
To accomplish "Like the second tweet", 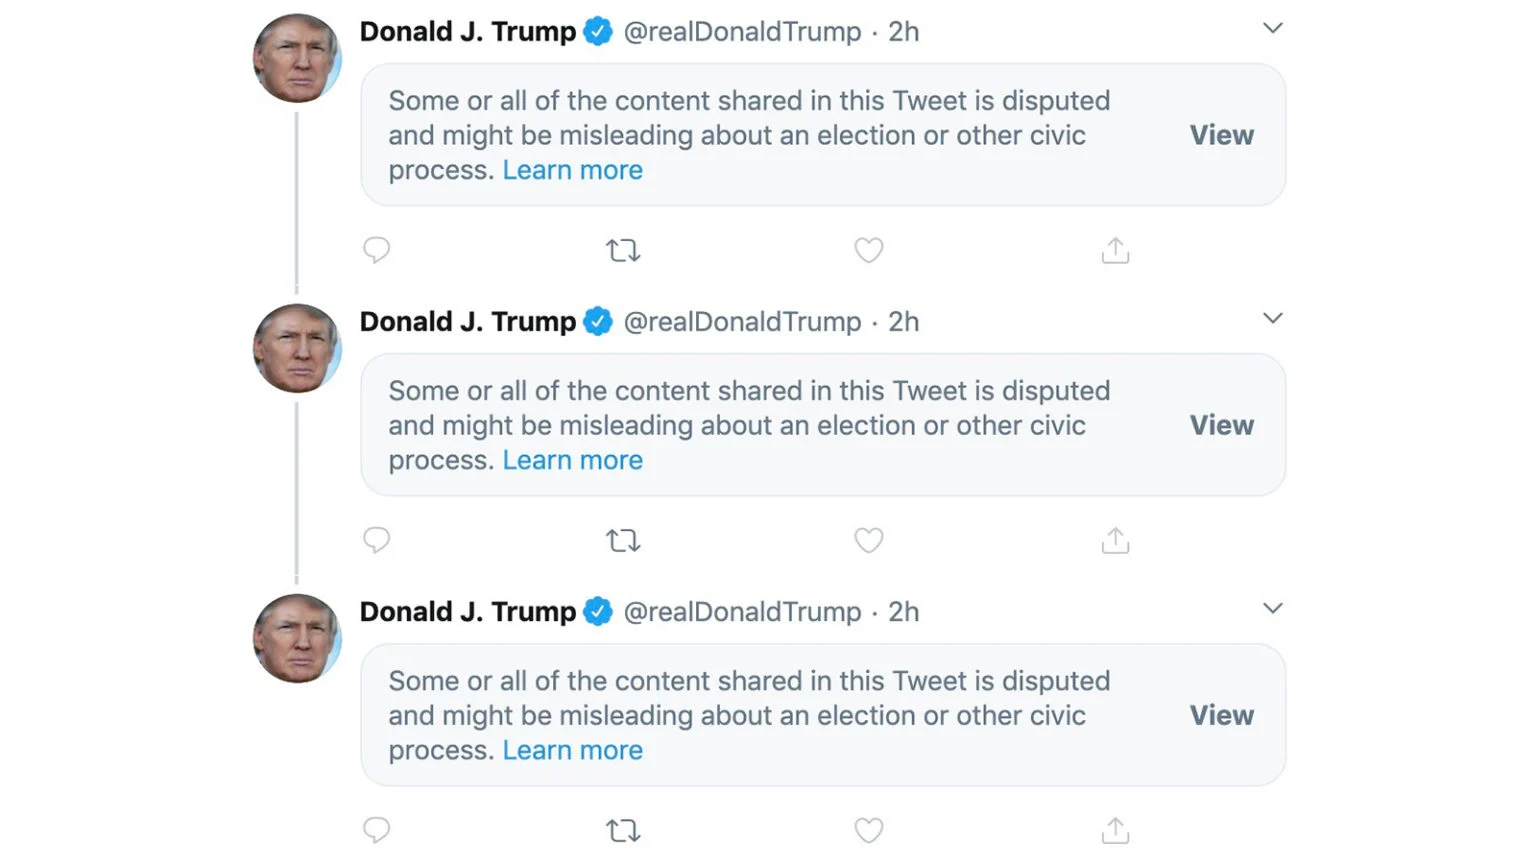I will pos(869,540).
